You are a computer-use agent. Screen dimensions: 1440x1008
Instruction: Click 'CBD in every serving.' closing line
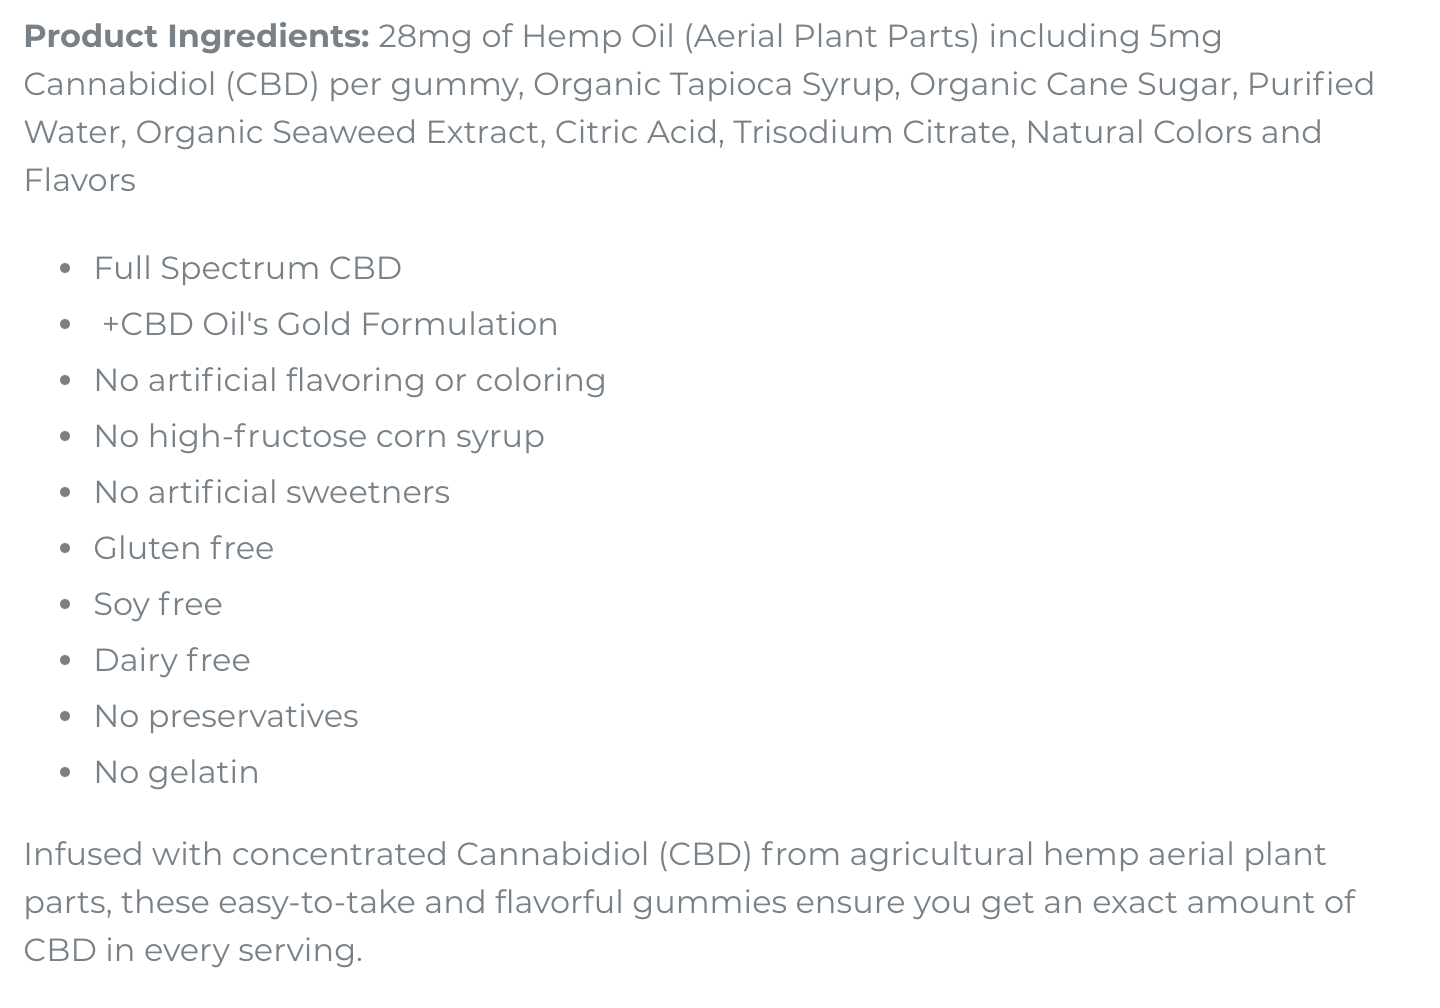click(x=193, y=951)
